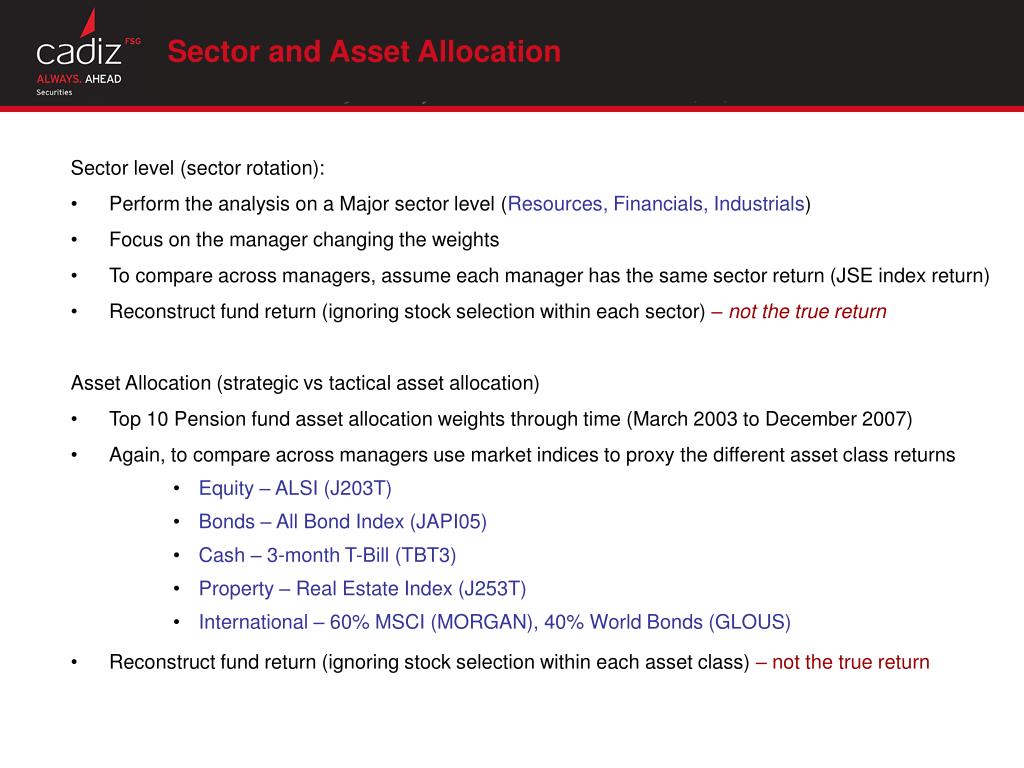Image resolution: width=1024 pixels, height=768 pixels.
Task: Click the 'ALWAYS. AHEAD' tagline under the logo
Action: (79, 79)
